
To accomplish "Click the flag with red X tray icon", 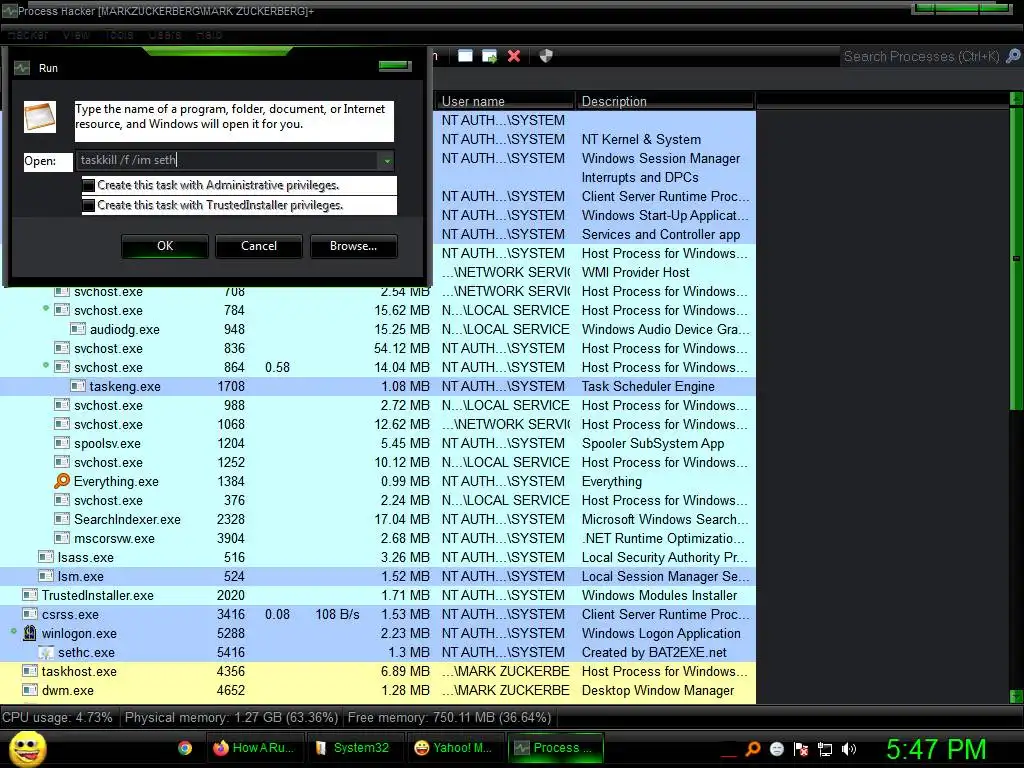I will [x=801, y=749].
